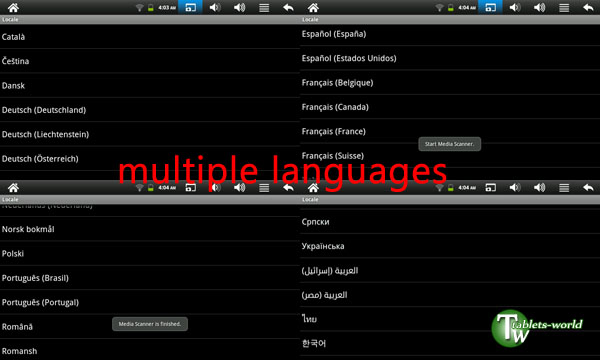This screenshot has width=600, height=360.
Task: Open the menu icon above the Español list
Action: pyautogui.click(x=564, y=7)
